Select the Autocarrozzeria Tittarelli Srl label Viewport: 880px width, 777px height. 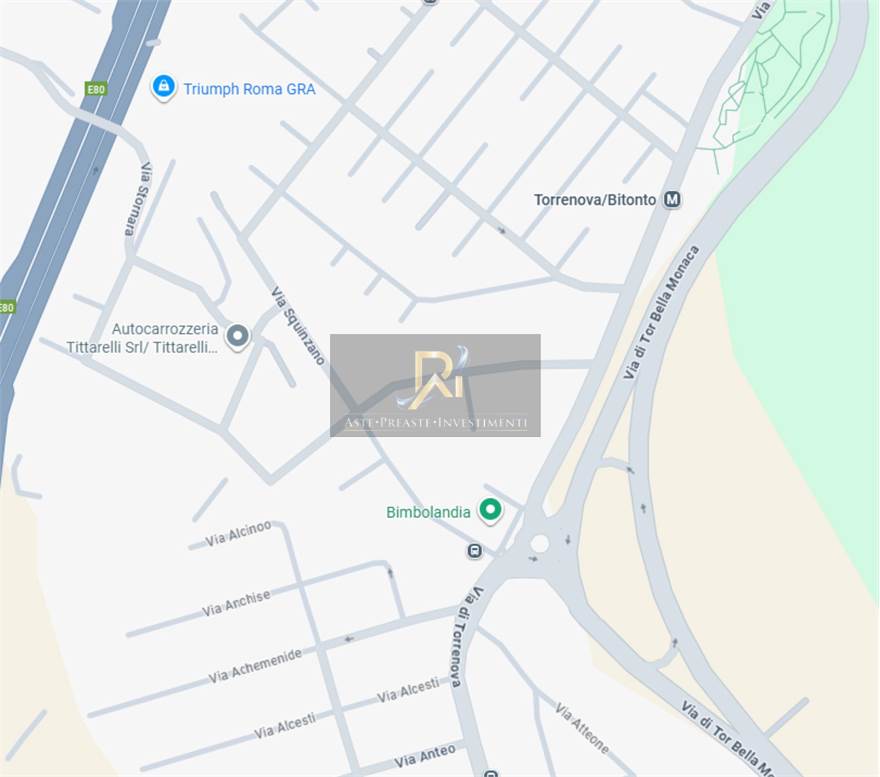click(142, 338)
